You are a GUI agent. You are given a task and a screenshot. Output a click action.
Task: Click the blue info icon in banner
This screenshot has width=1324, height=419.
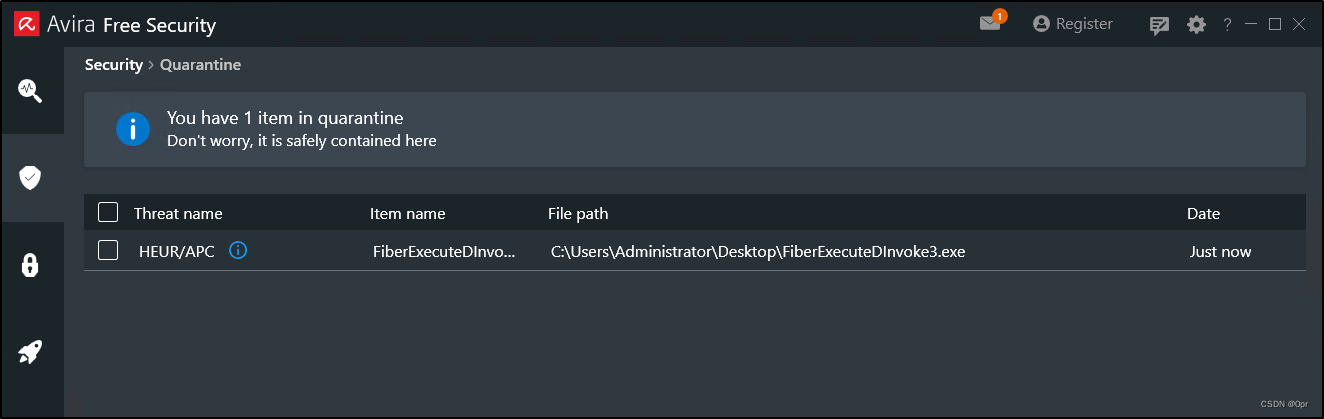pos(132,129)
